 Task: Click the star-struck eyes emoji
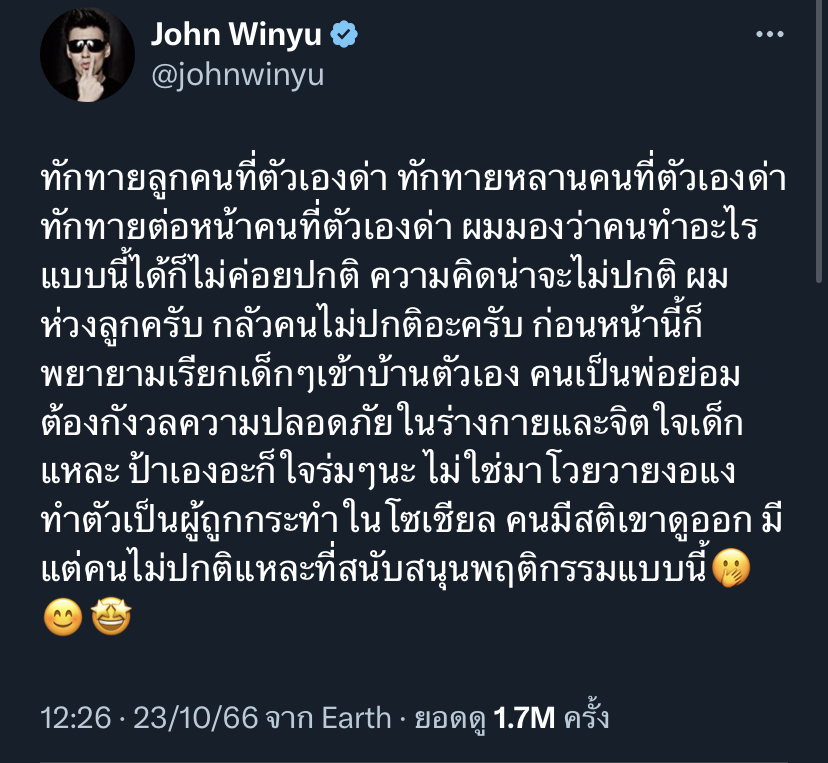[111, 616]
